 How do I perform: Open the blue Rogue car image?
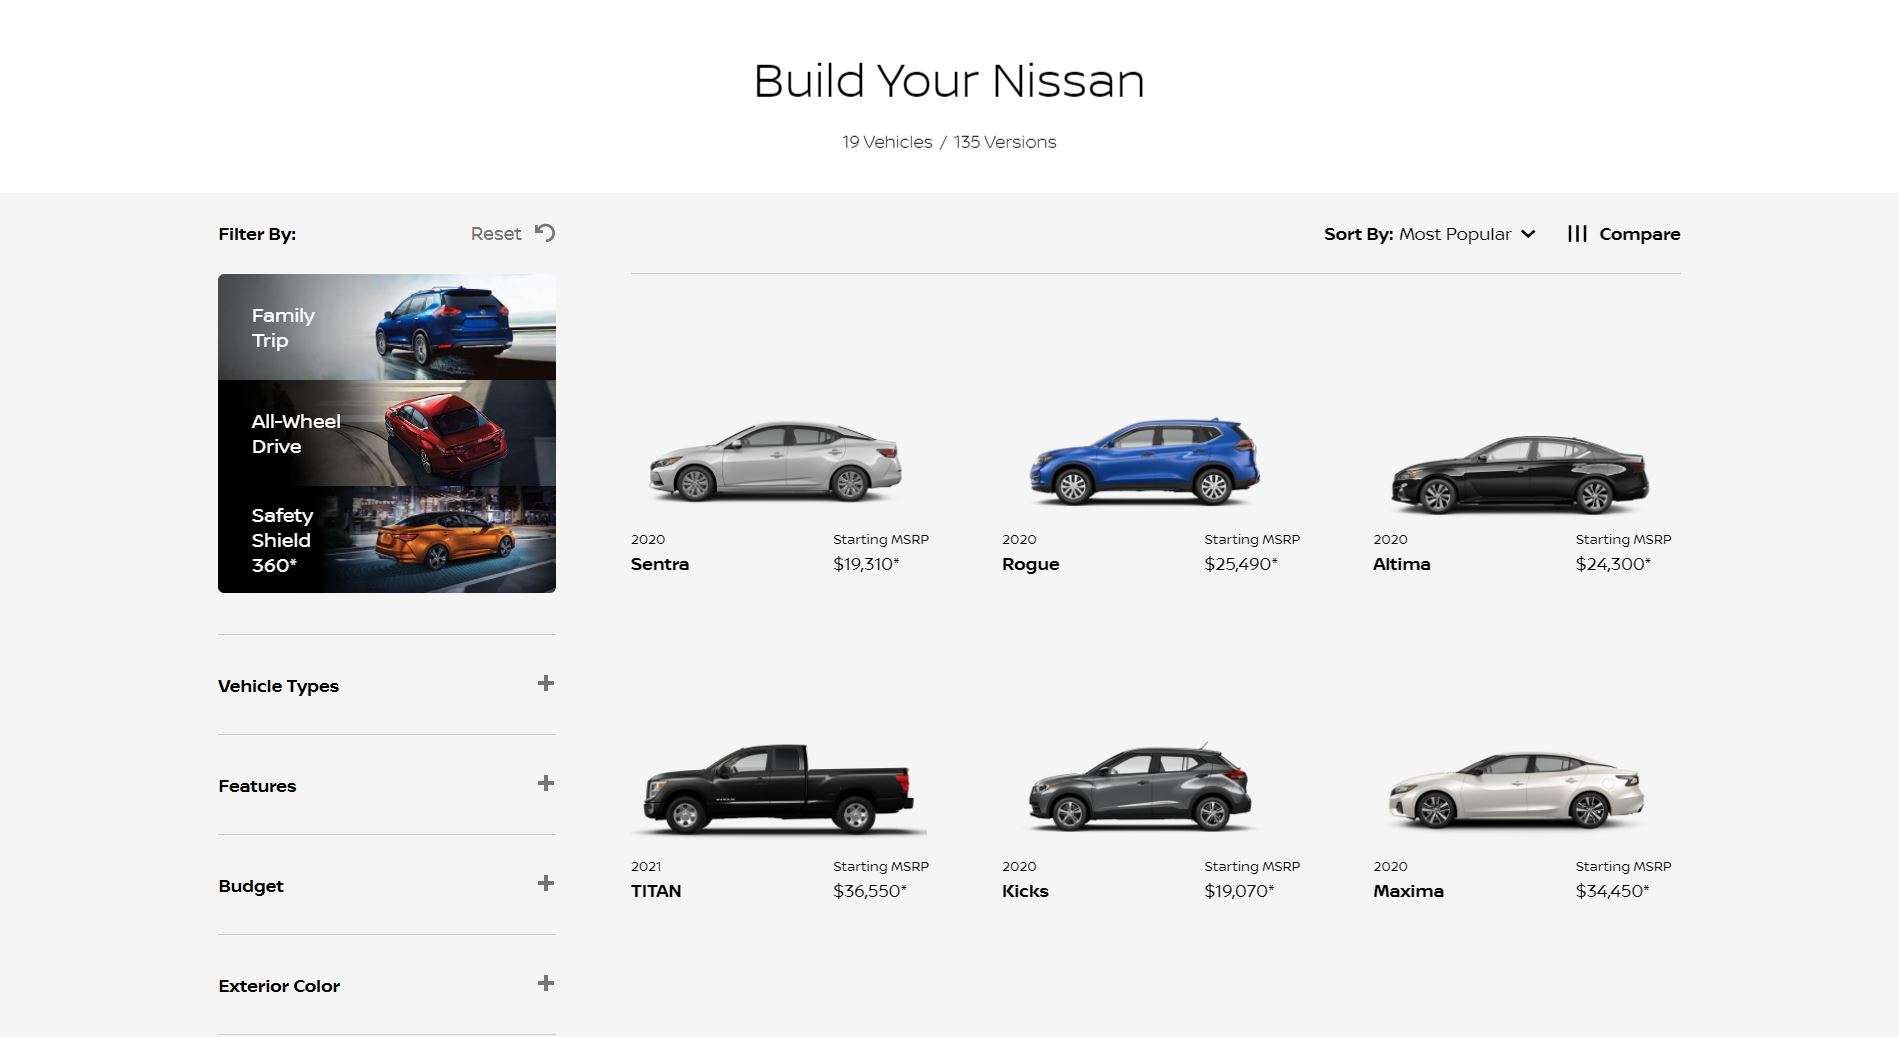tap(1145, 462)
